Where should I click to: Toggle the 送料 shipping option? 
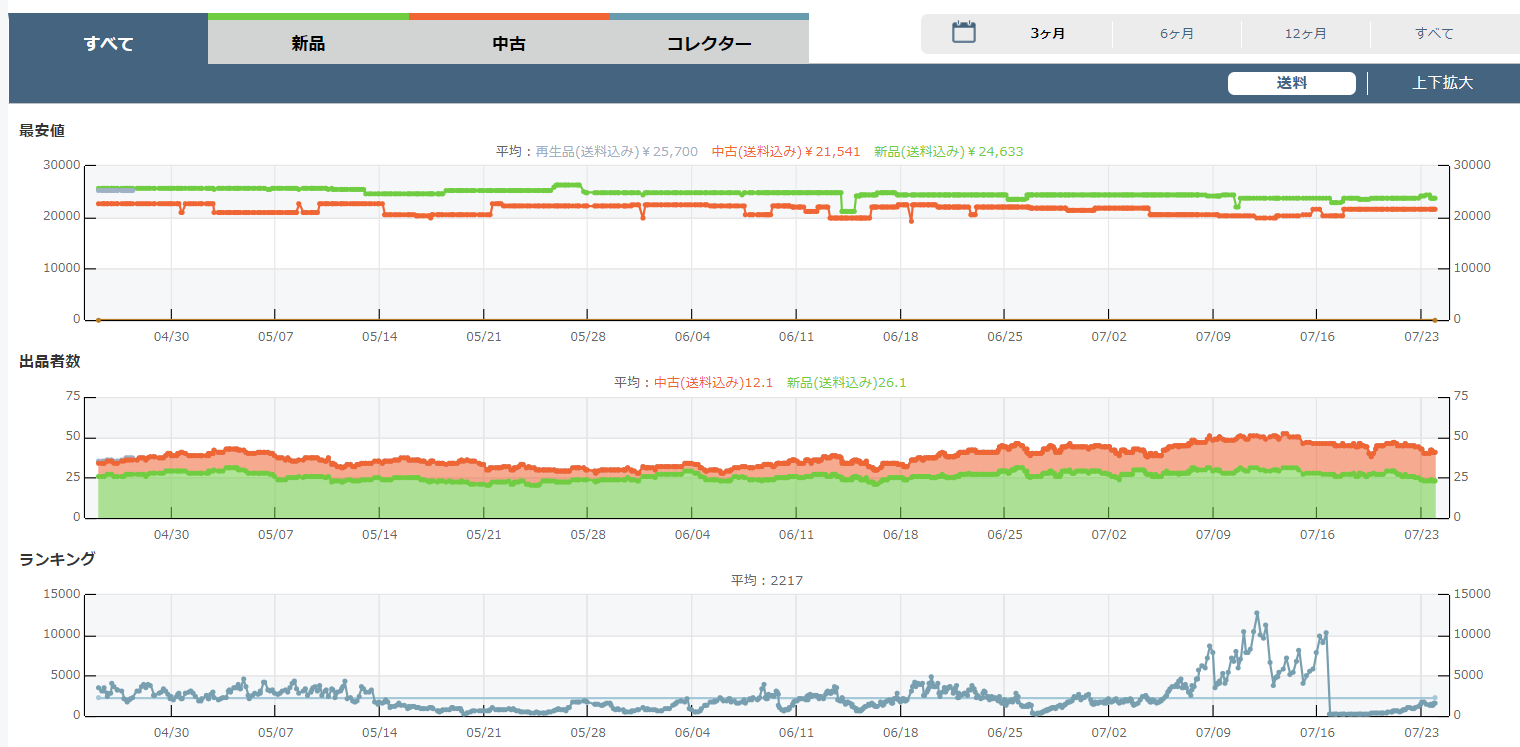1291,84
